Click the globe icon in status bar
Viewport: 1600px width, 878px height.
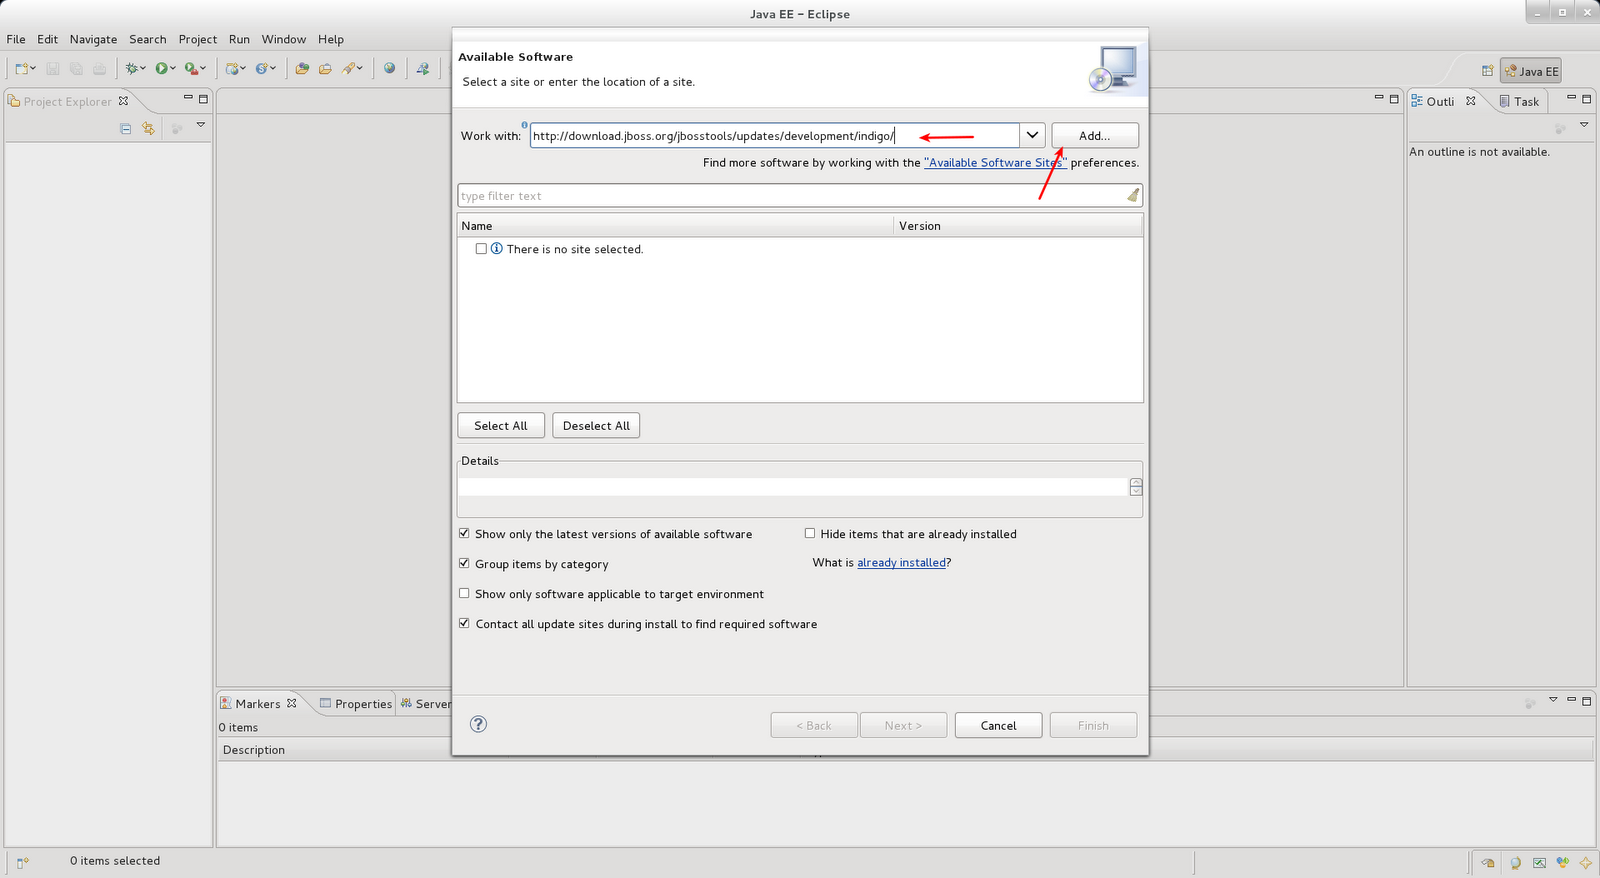[1515, 862]
